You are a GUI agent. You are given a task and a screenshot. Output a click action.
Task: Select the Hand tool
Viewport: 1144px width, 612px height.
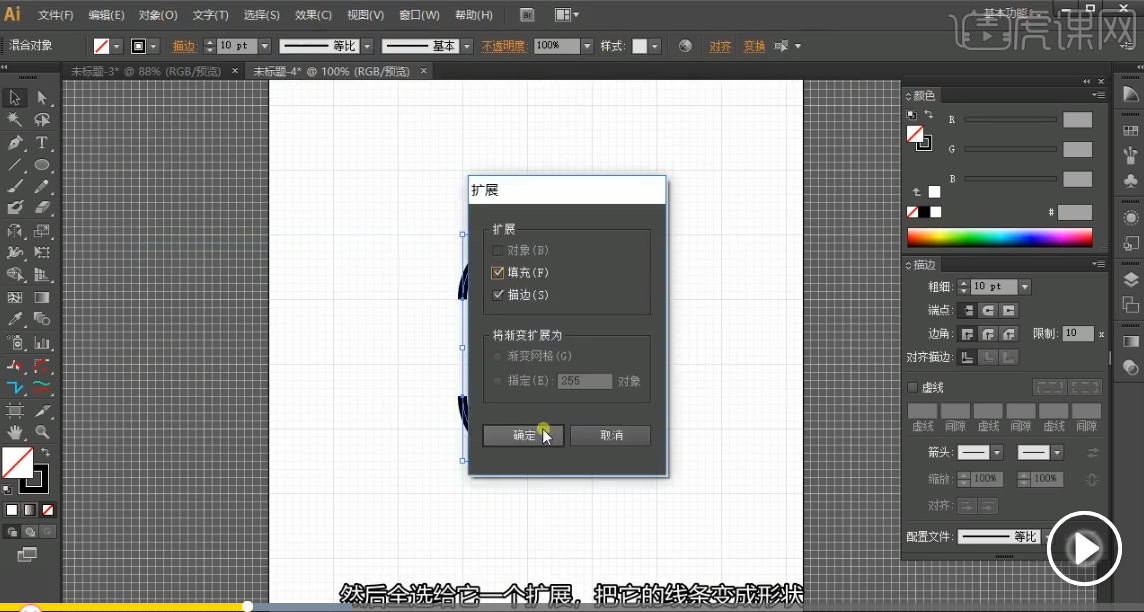(15, 432)
